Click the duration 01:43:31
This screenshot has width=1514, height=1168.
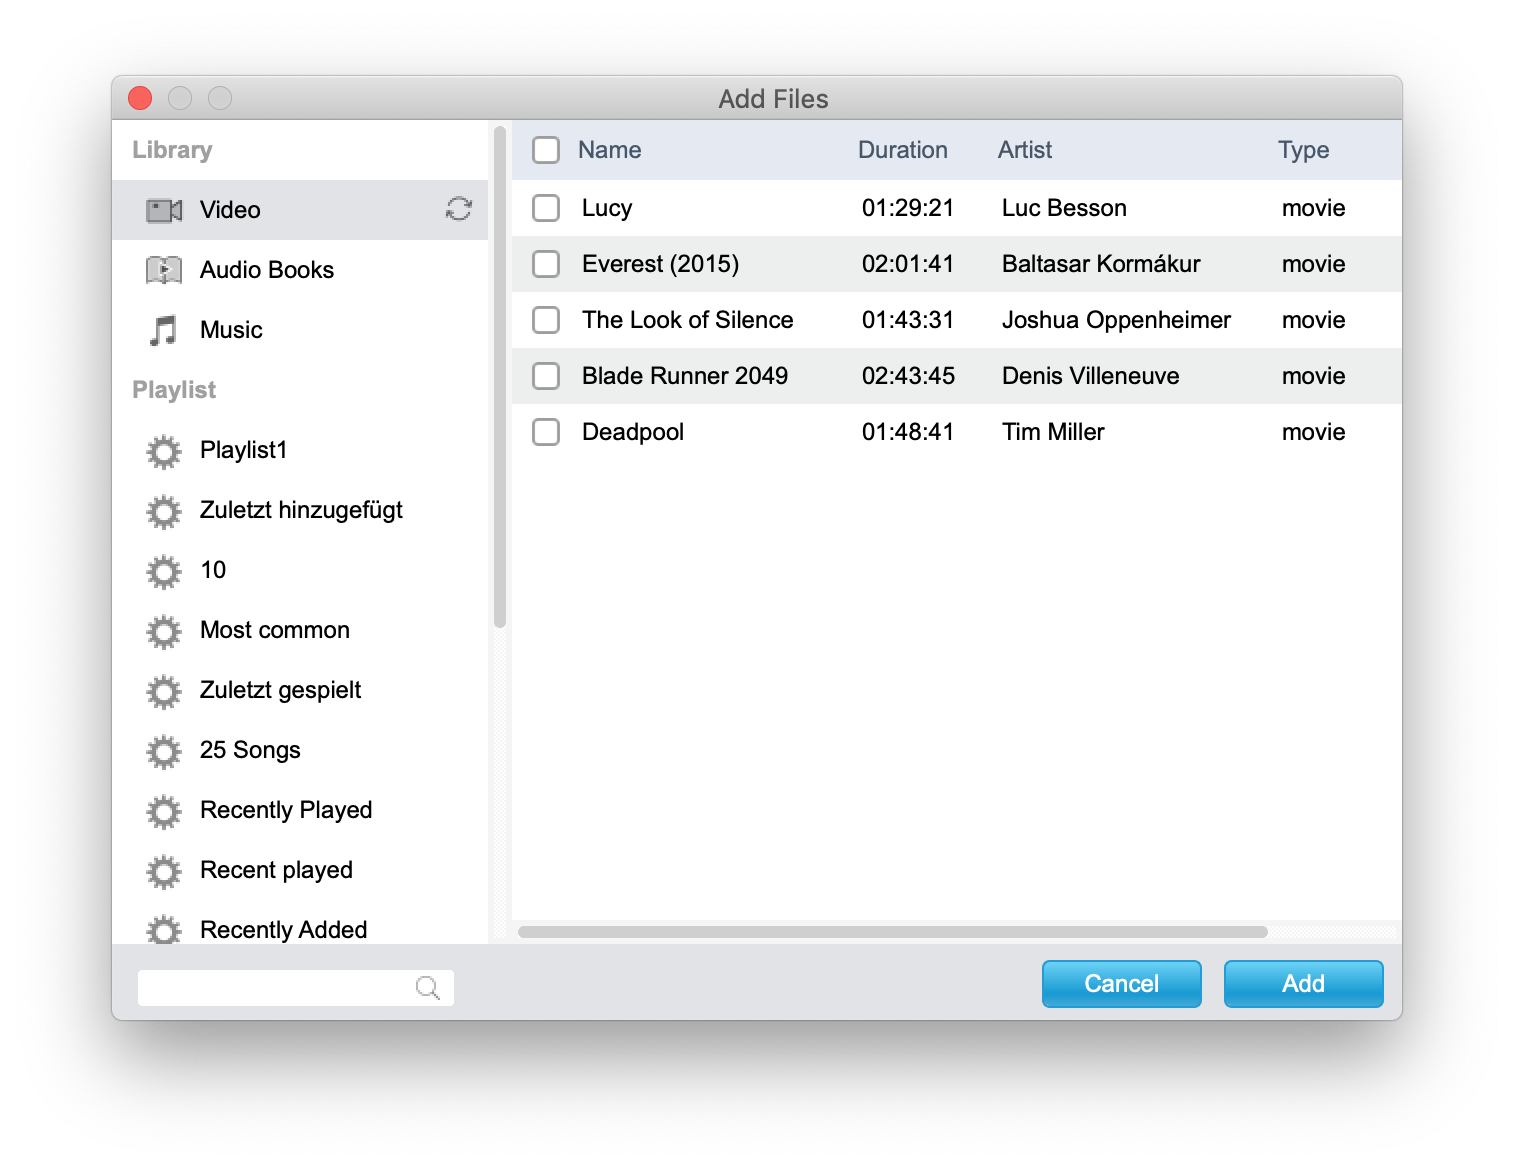908,320
